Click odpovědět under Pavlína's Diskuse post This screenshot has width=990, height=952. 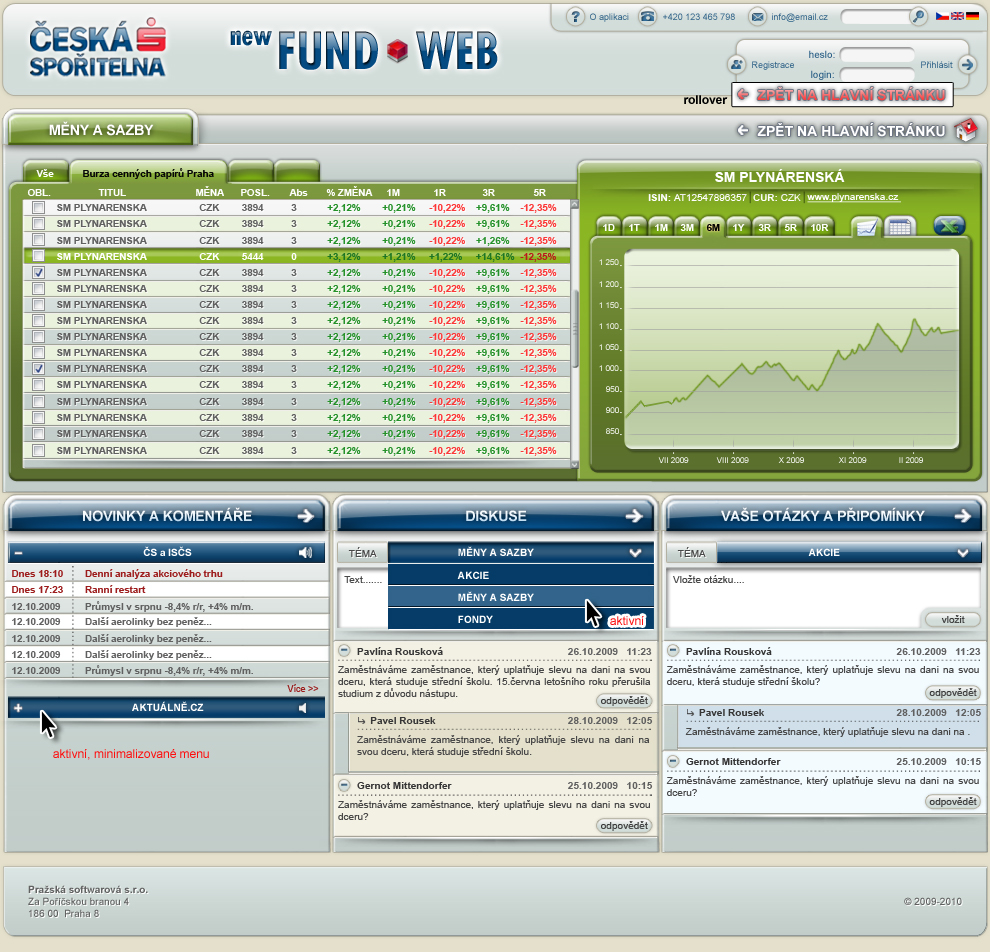[x=624, y=701]
